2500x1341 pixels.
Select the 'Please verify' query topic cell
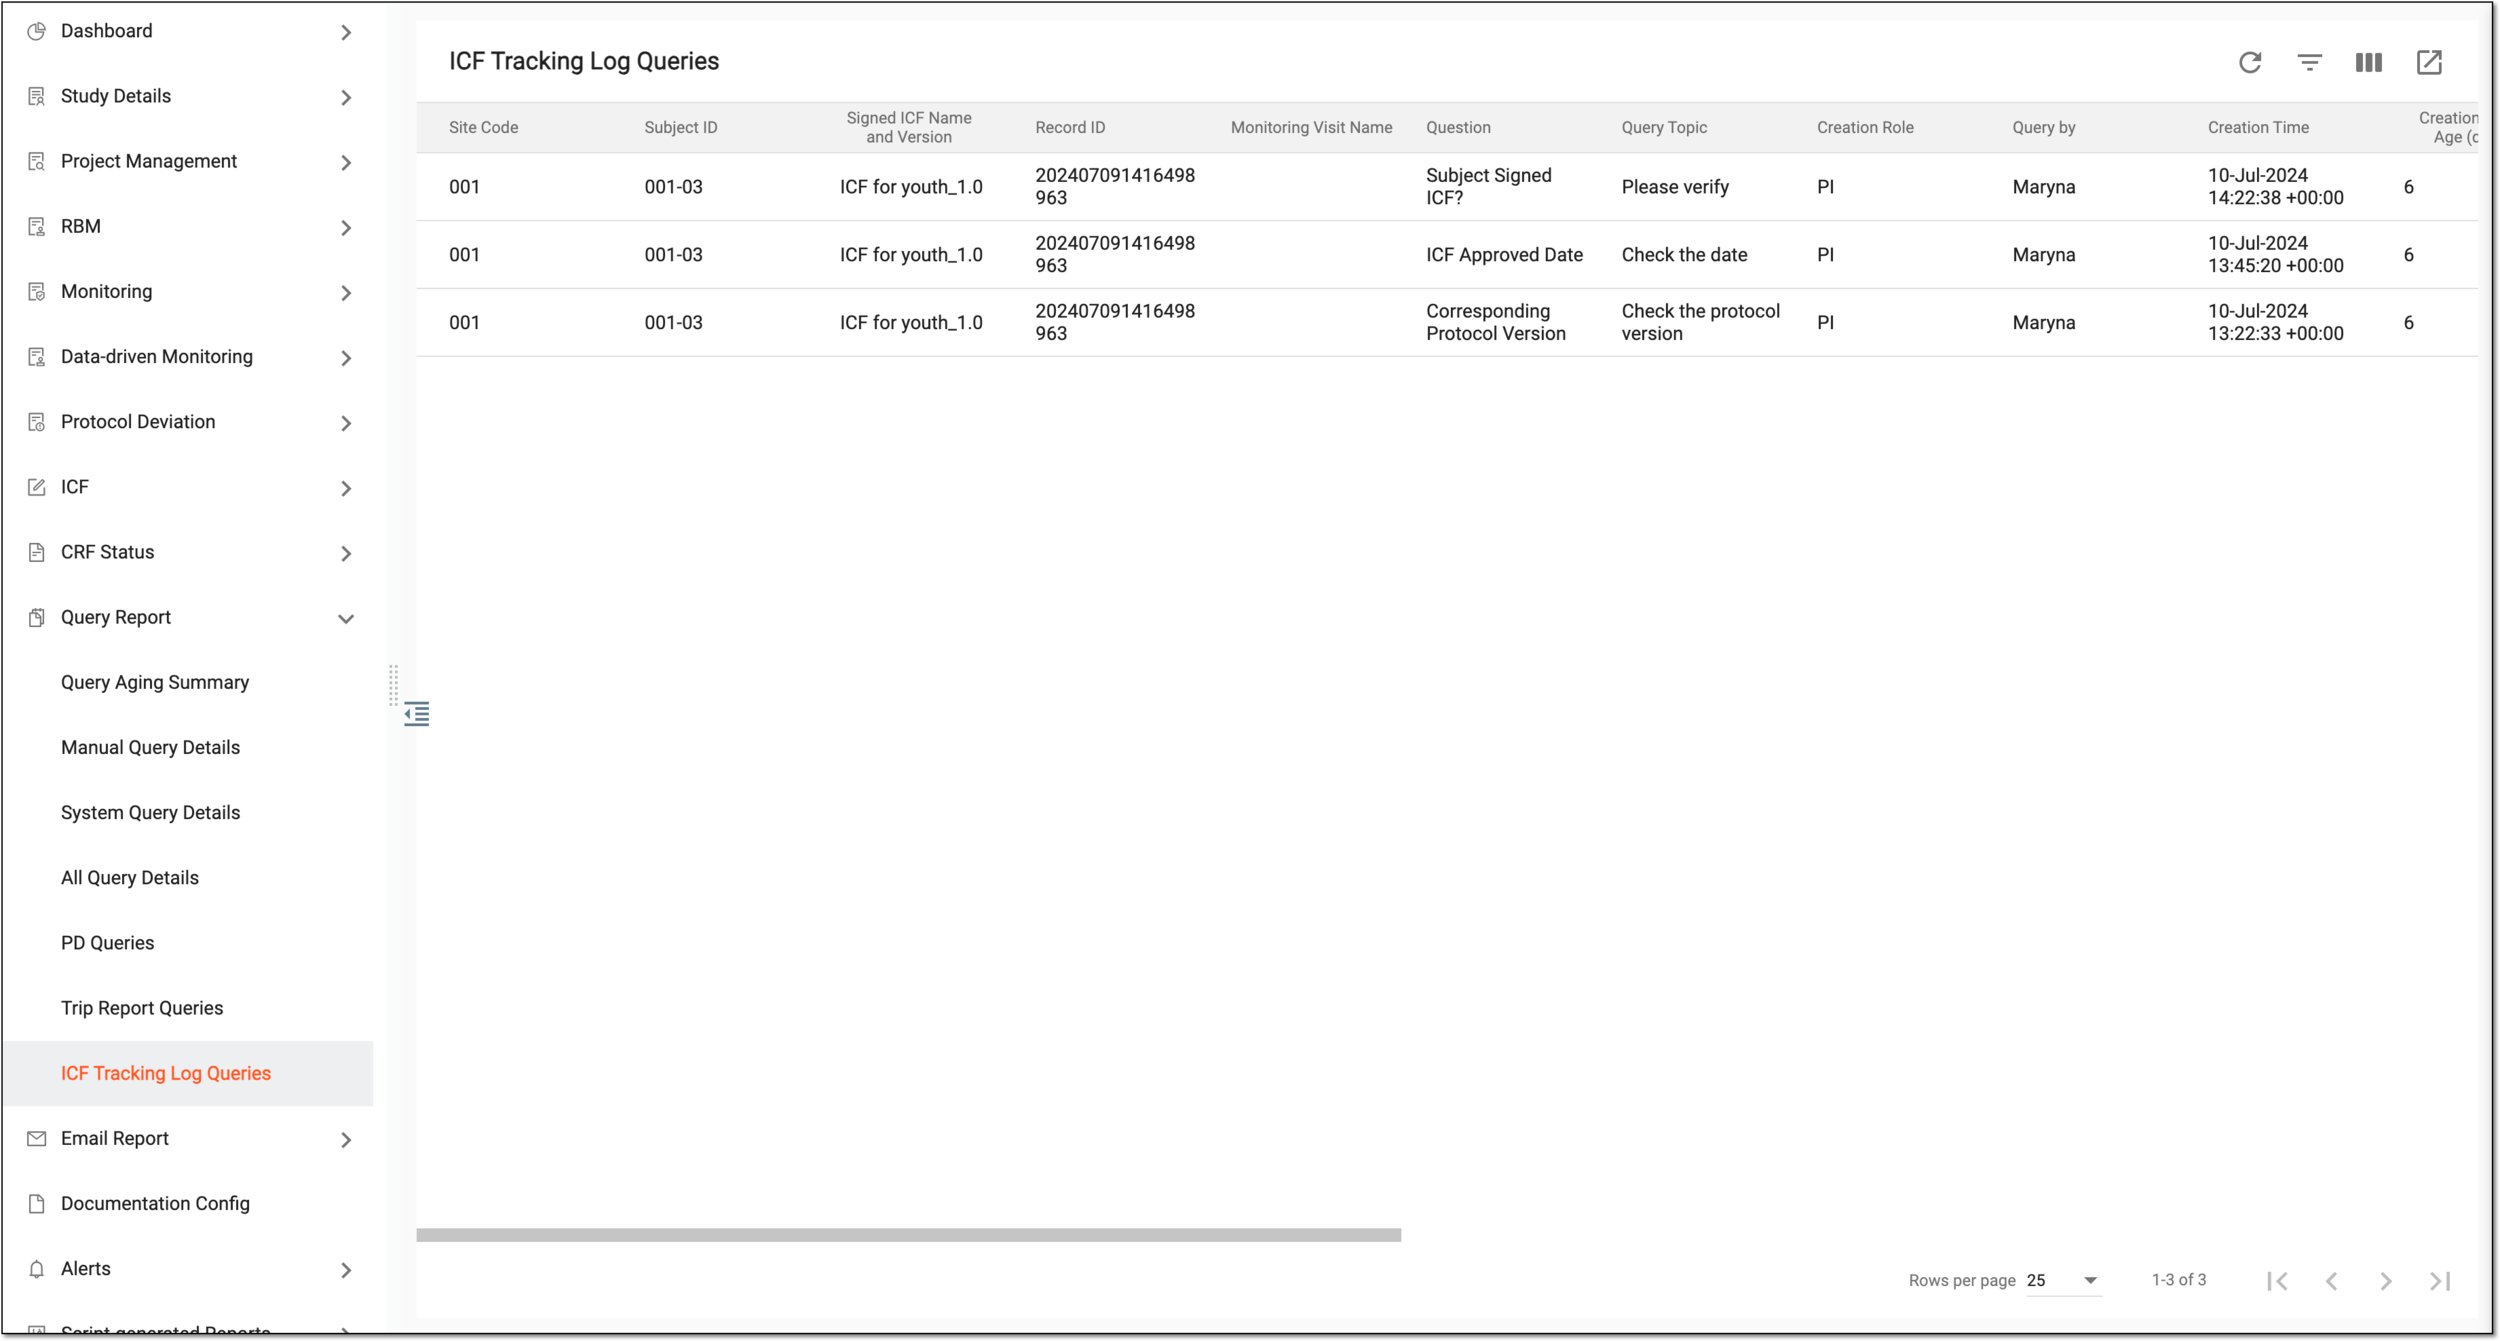coord(1675,187)
